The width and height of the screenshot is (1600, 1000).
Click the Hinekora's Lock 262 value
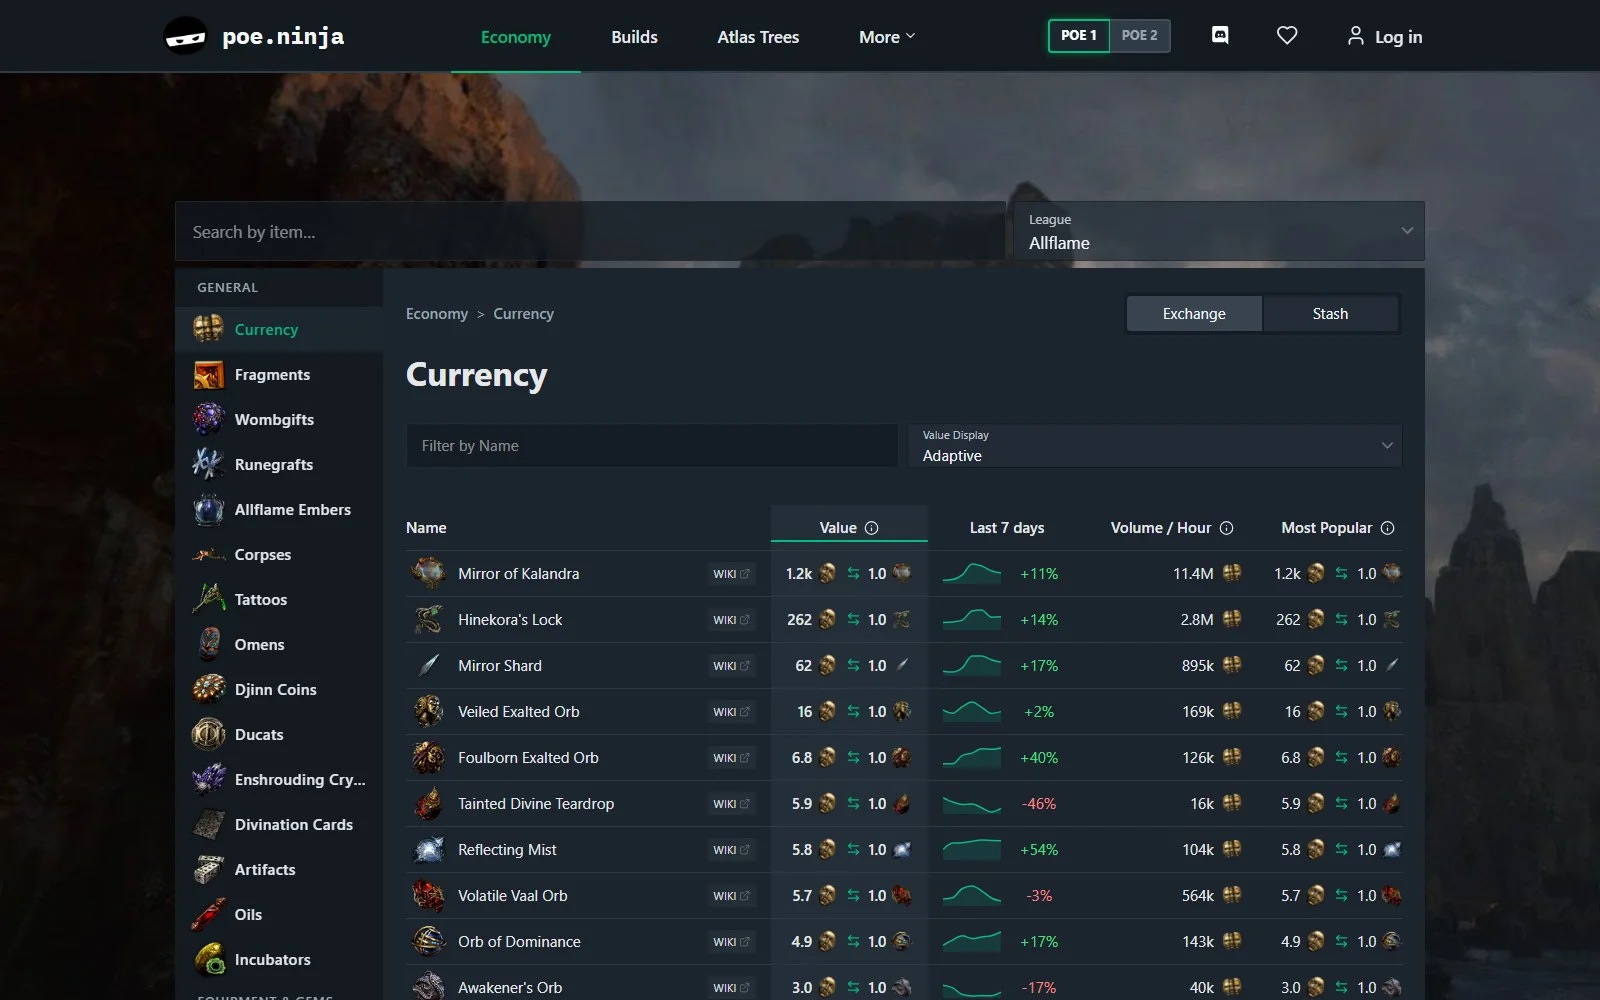(x=799, y=620)
